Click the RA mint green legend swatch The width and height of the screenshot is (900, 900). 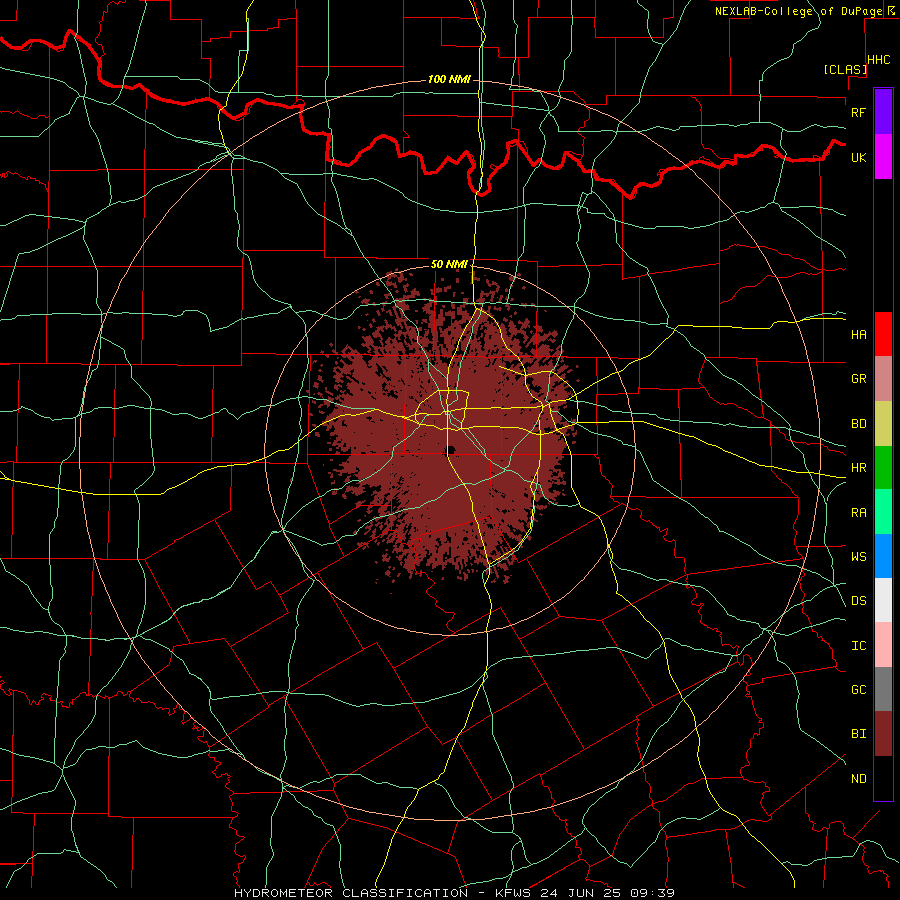click(x=883, y=512)
